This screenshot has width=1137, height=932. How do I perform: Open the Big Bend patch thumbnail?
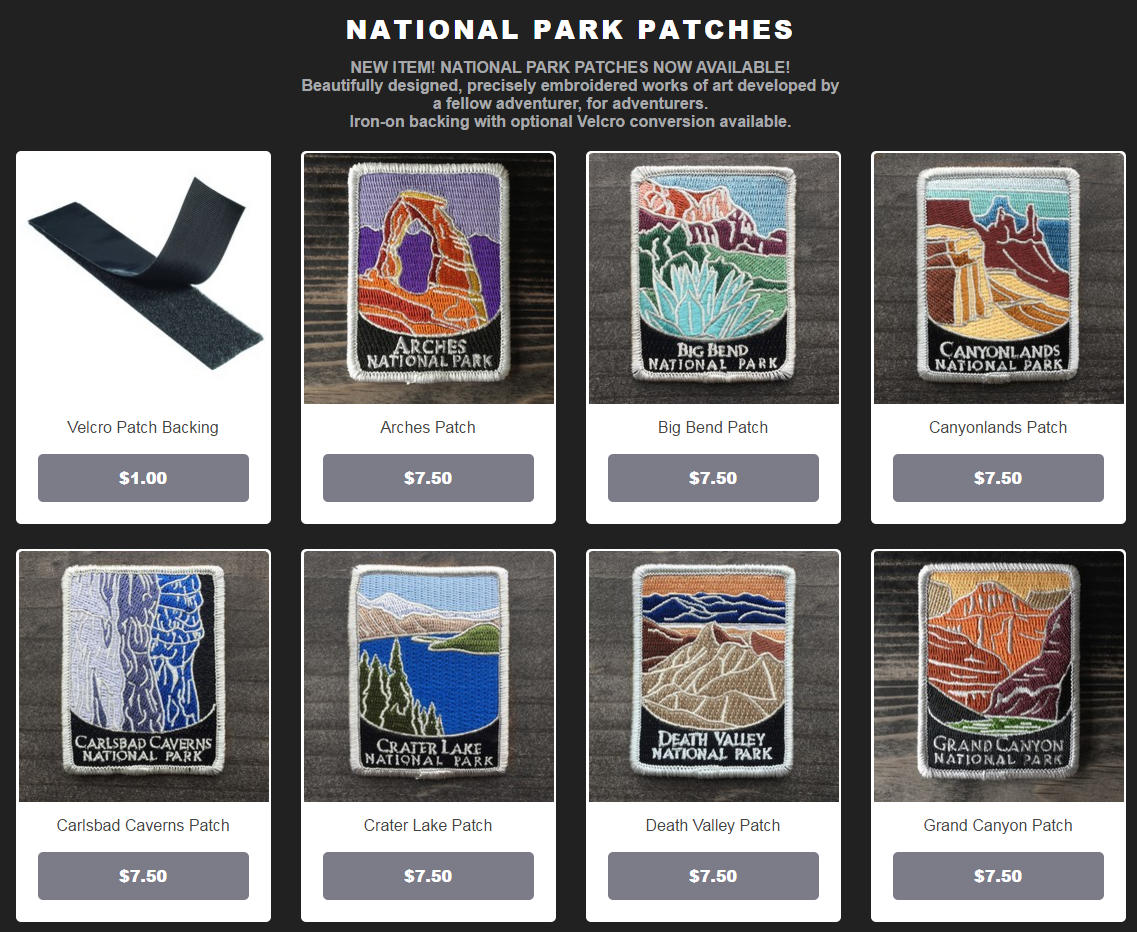click(714, 279)
